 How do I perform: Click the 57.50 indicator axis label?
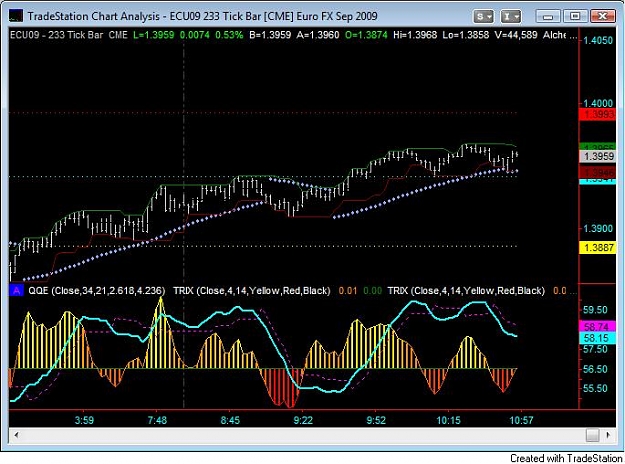tap(595, 349)
